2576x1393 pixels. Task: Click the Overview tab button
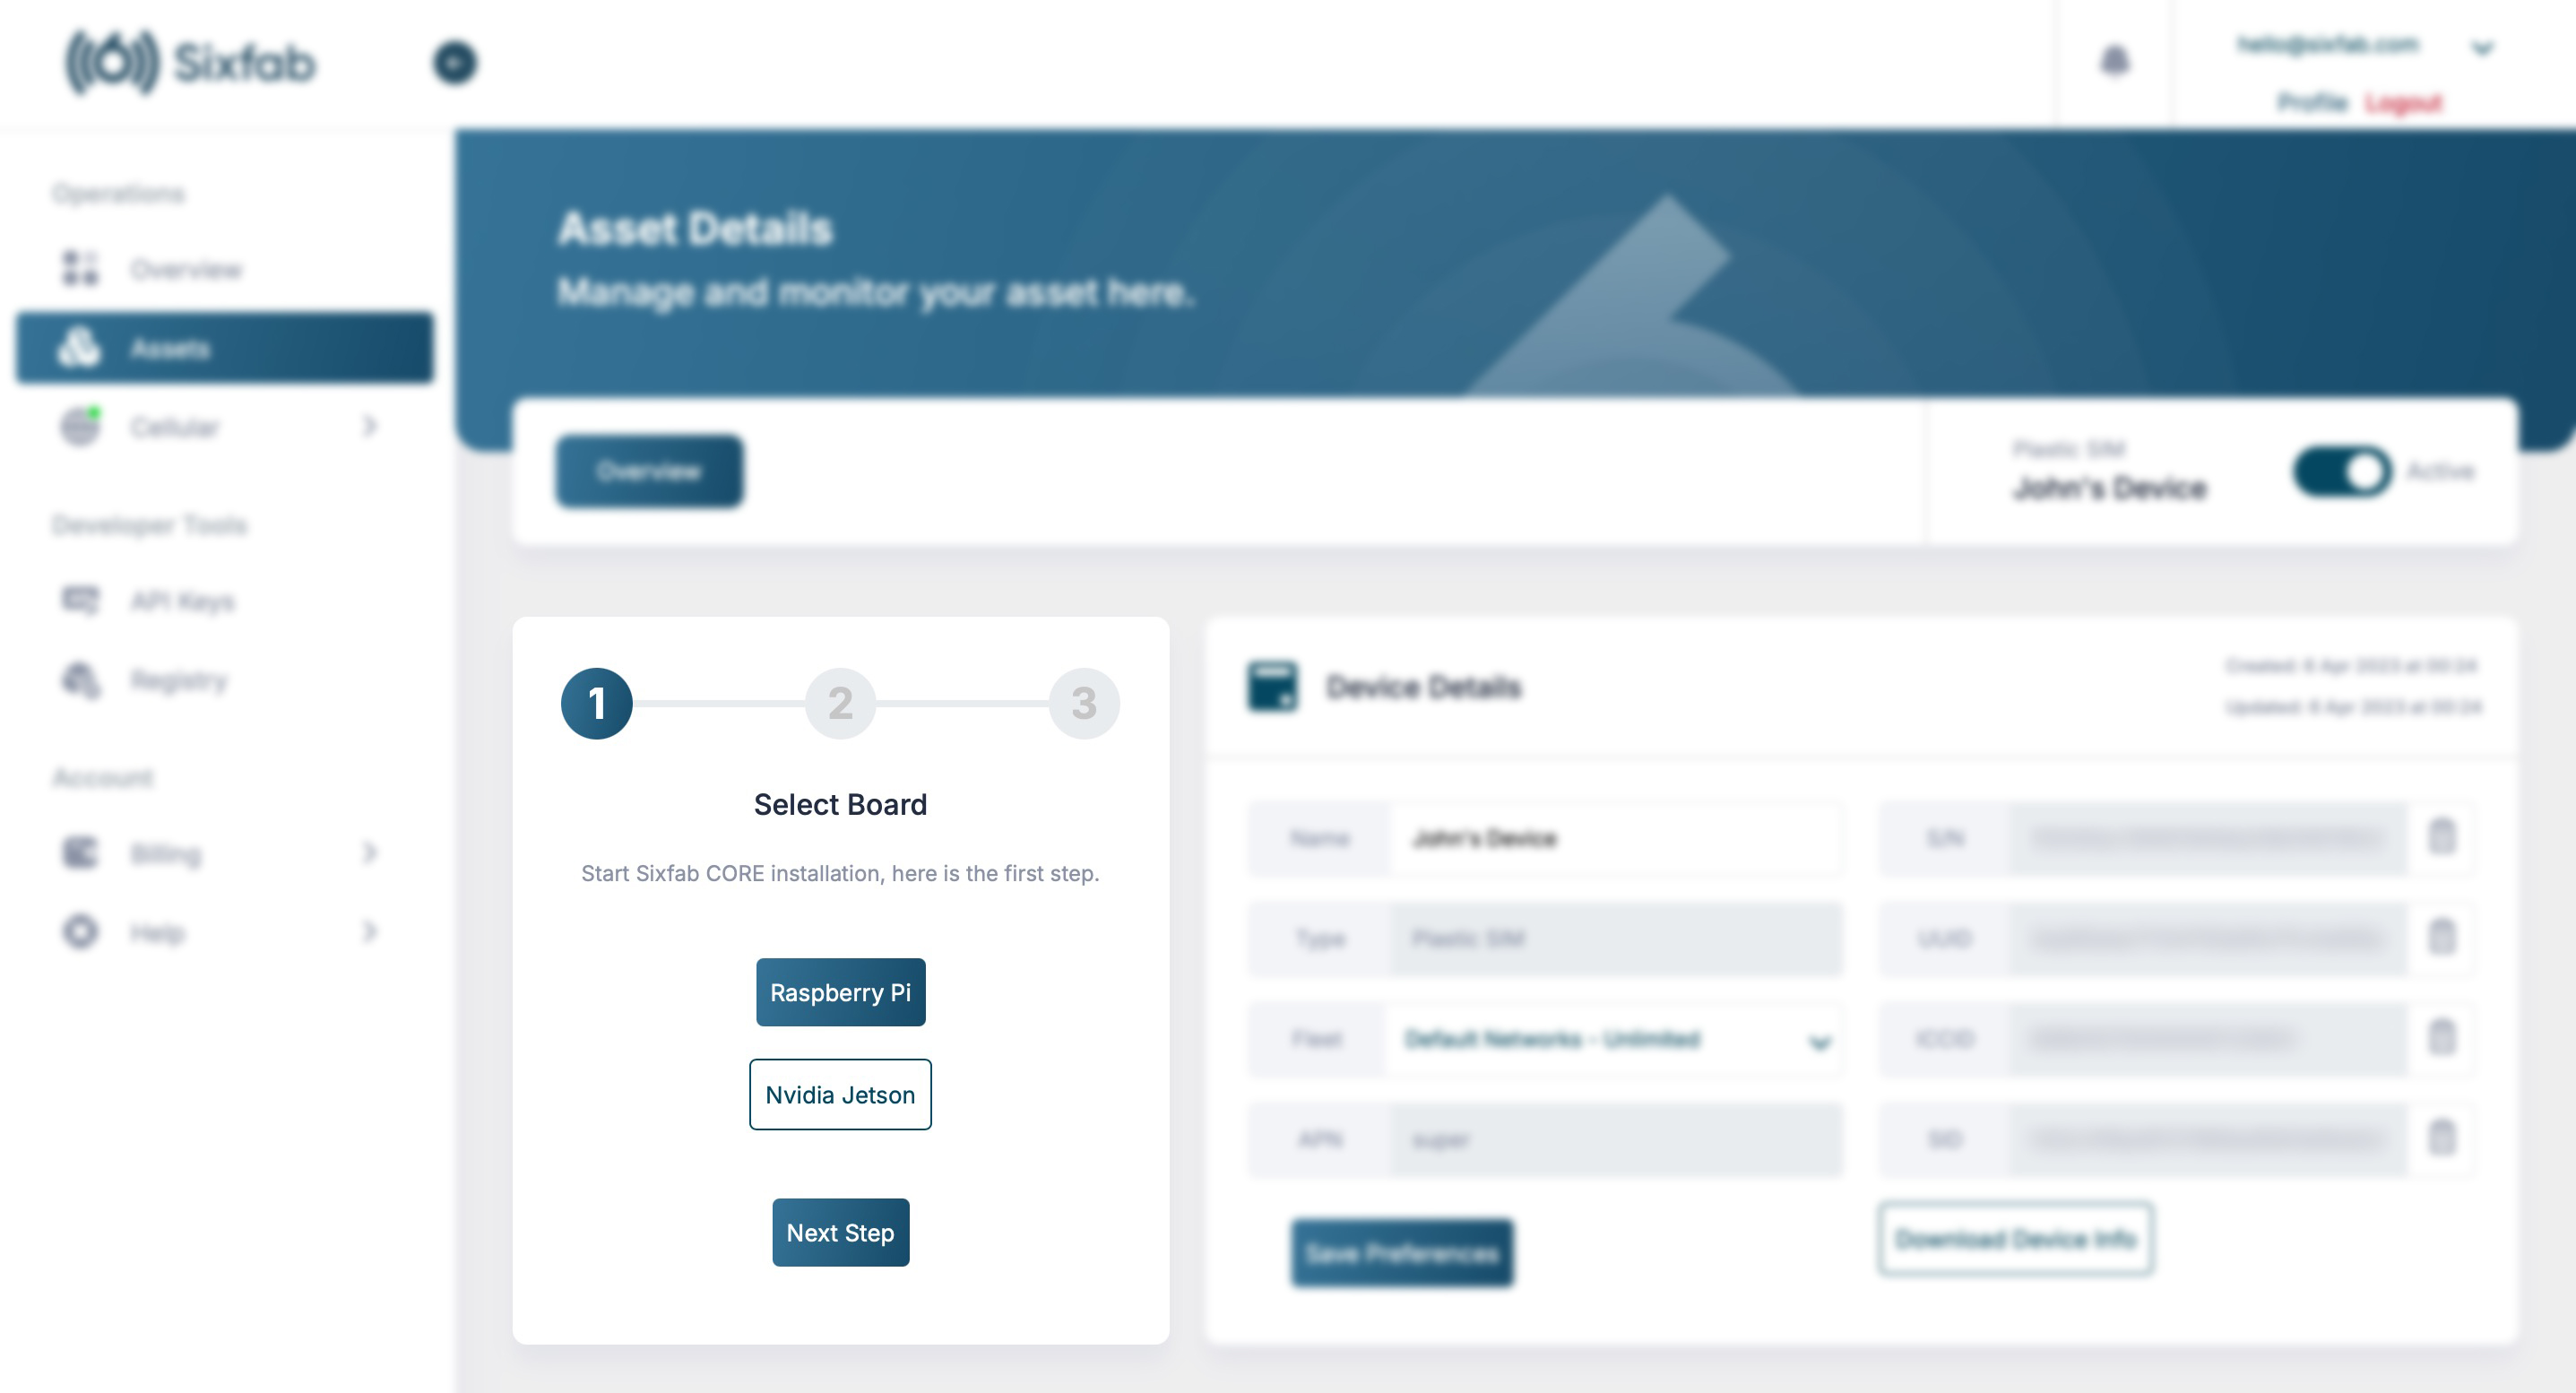(648, 470)
